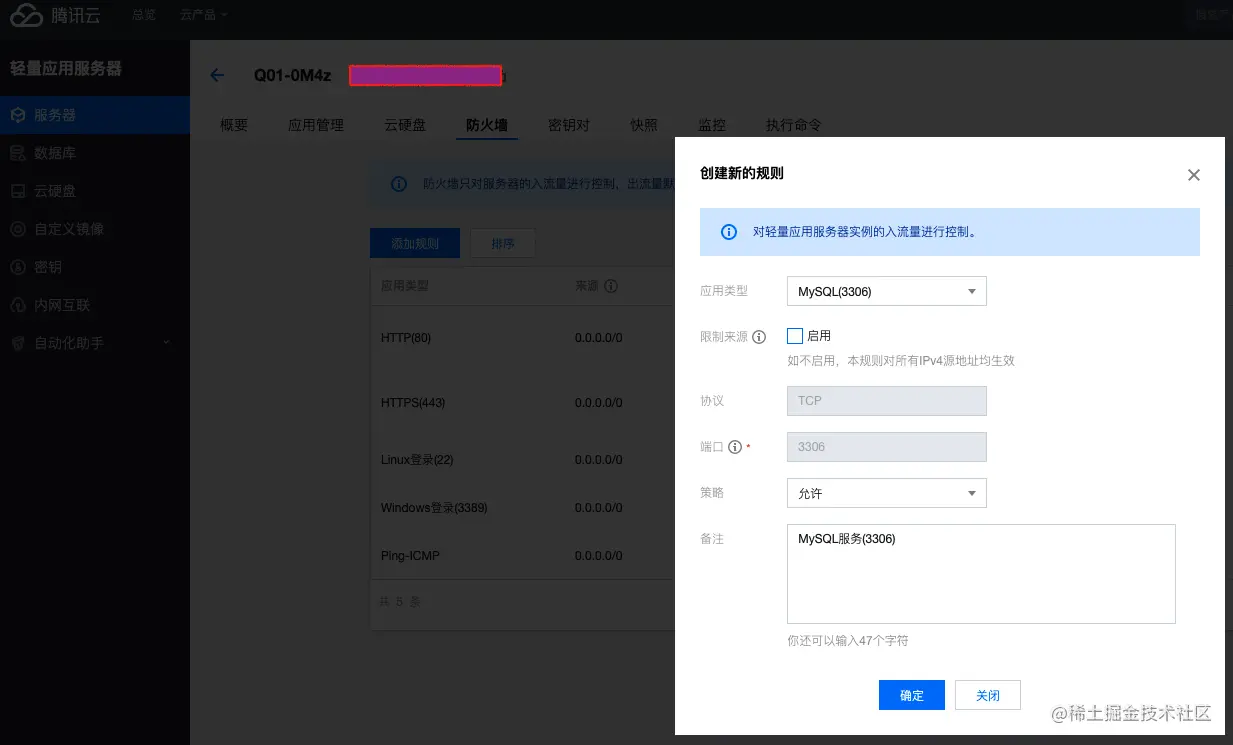Click the 内网互联 sidebar icon
The height and width of the screenshot is (745, 1233).
(16, 305)
